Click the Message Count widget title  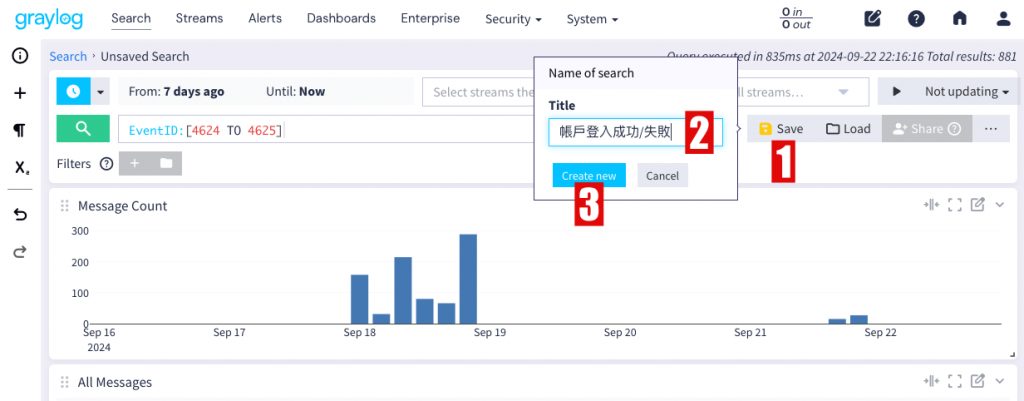pos(123,206)
